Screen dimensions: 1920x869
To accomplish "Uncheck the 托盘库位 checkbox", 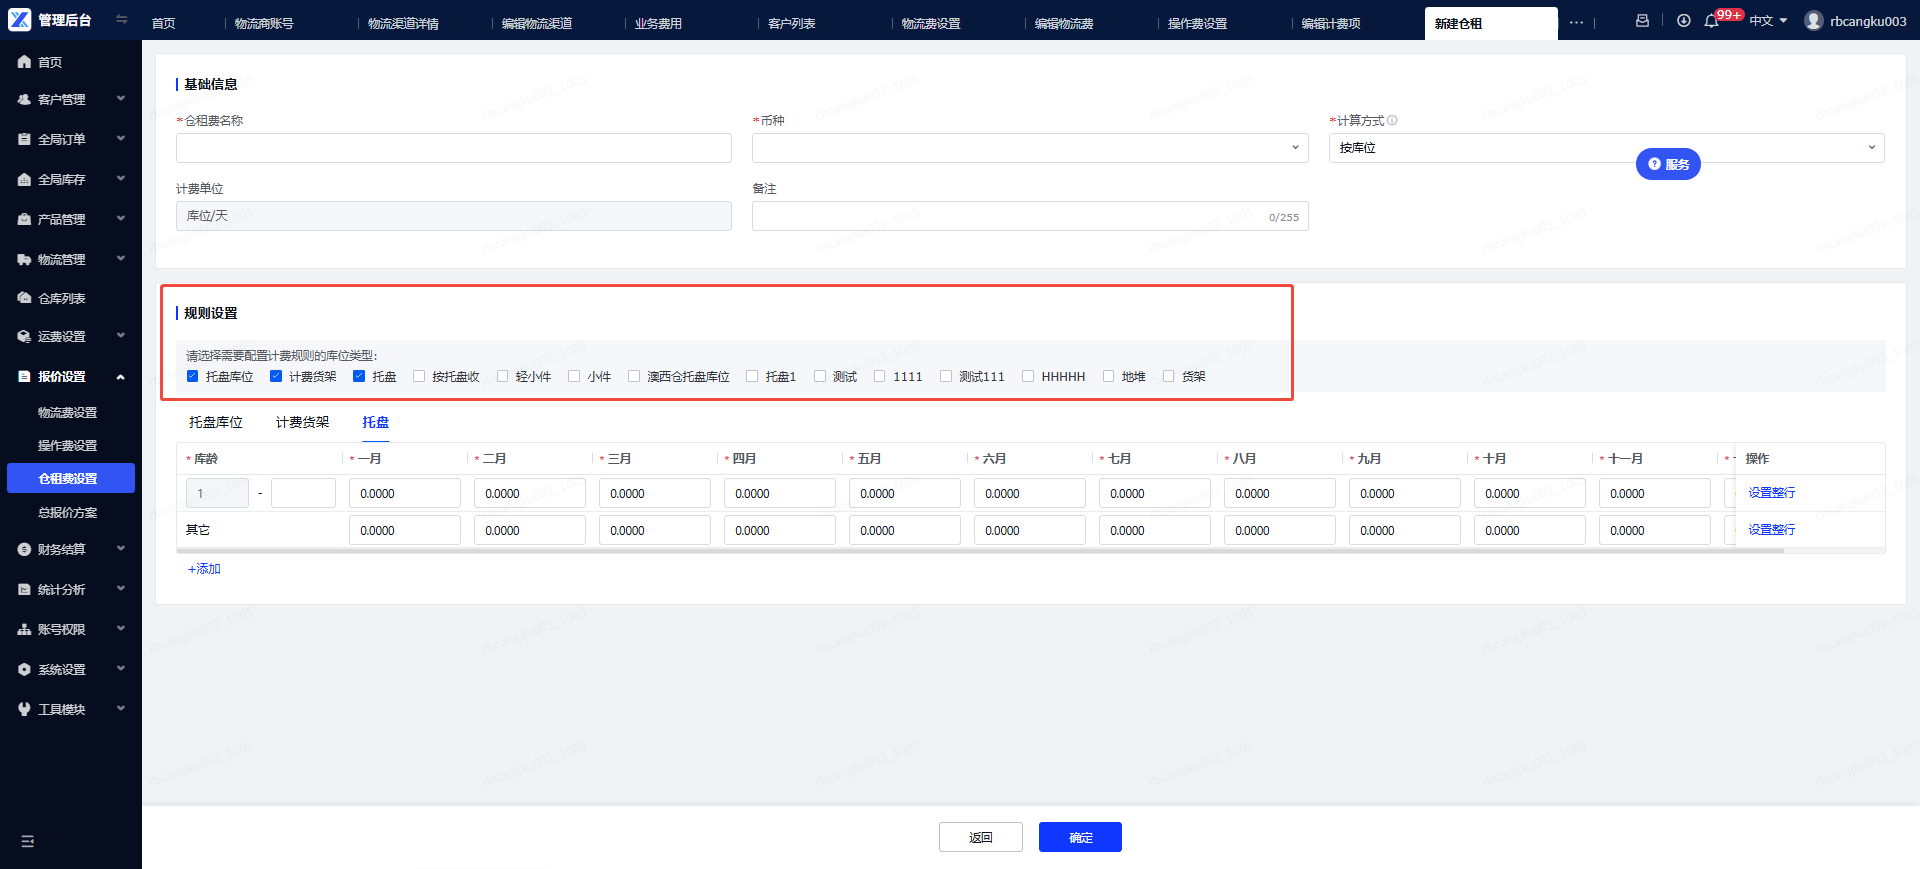I will [x=192, y=376].
